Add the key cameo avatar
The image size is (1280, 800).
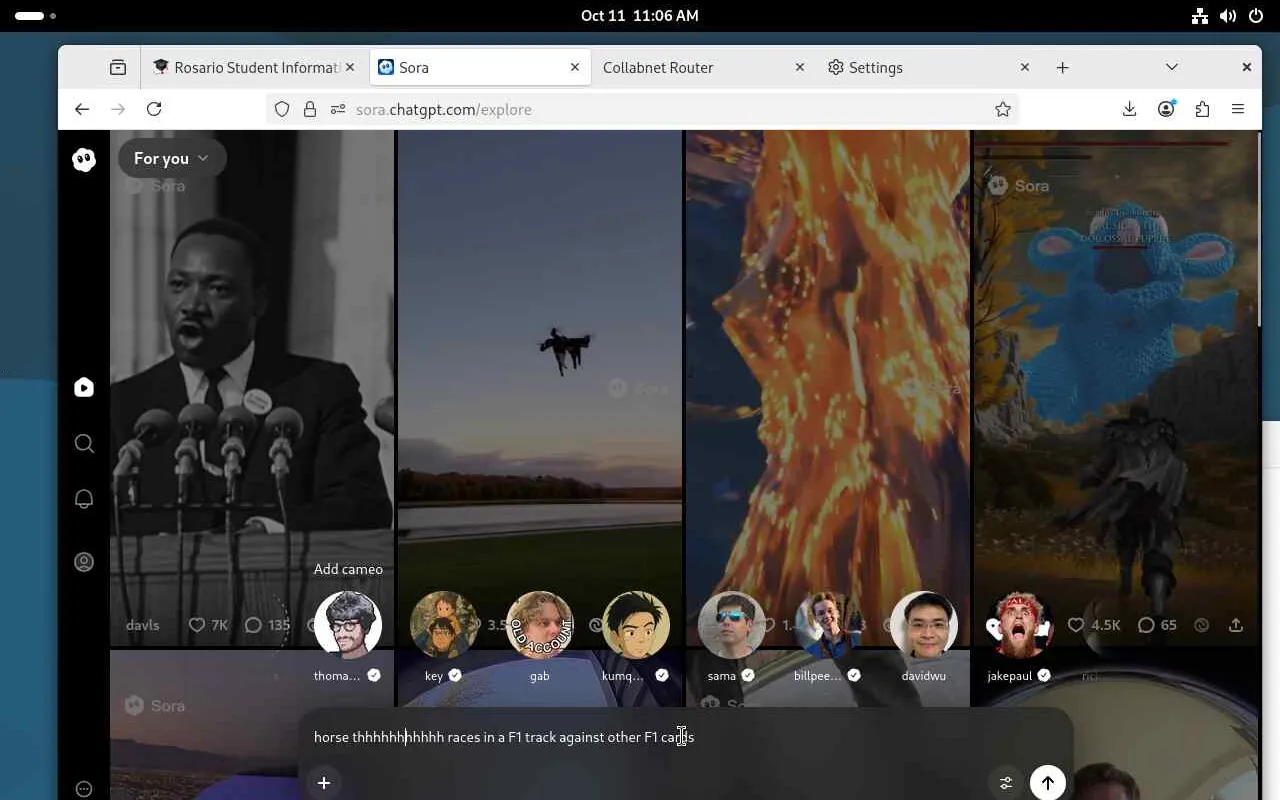click(x=443, y=625)
